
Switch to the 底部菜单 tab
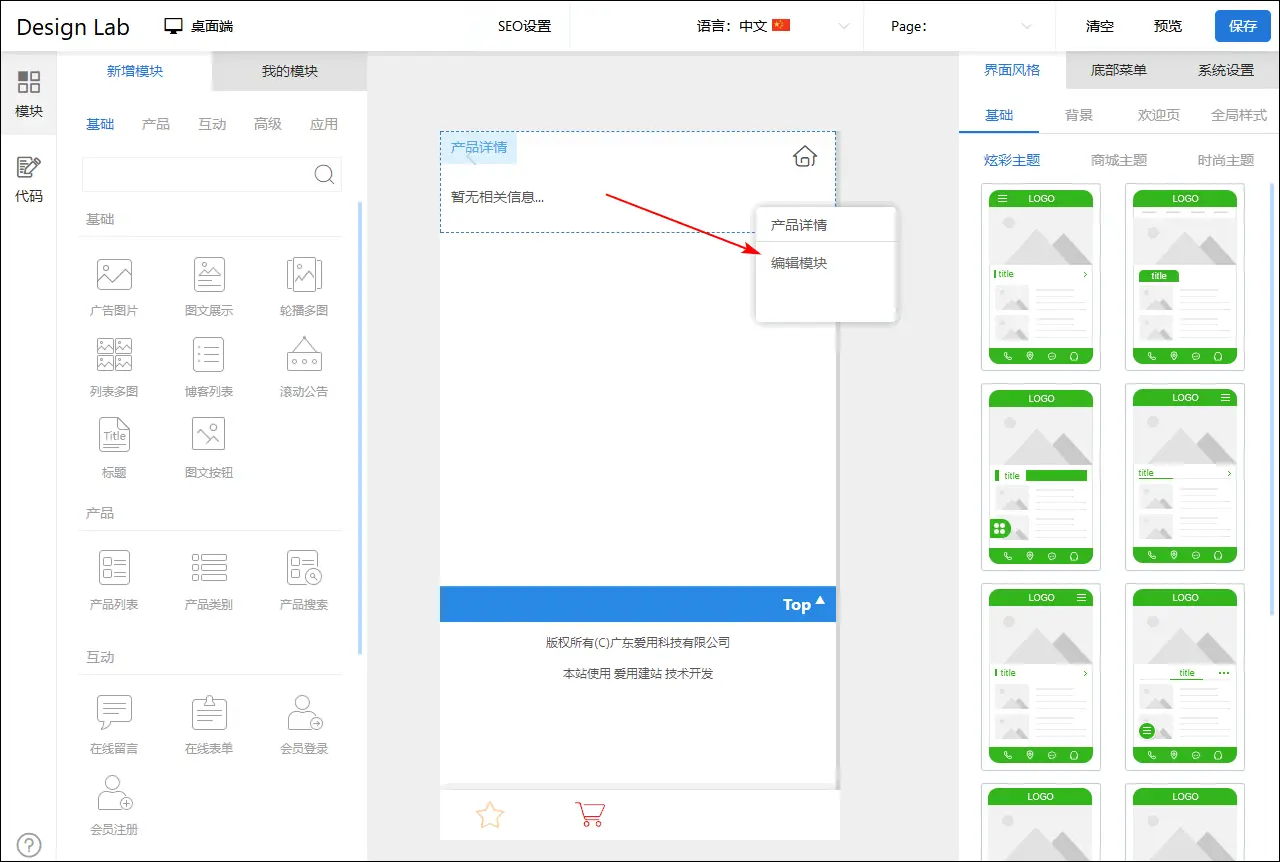pos(1118,70)
